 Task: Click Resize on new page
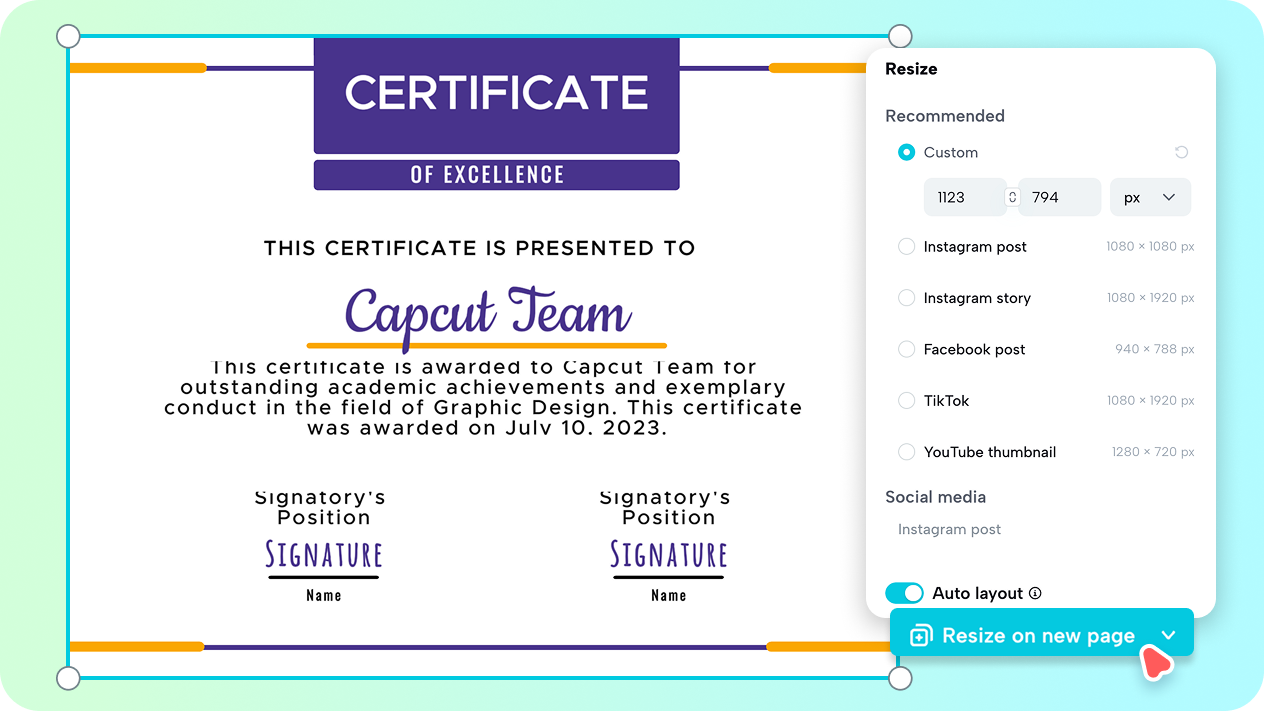point(1030,635)
